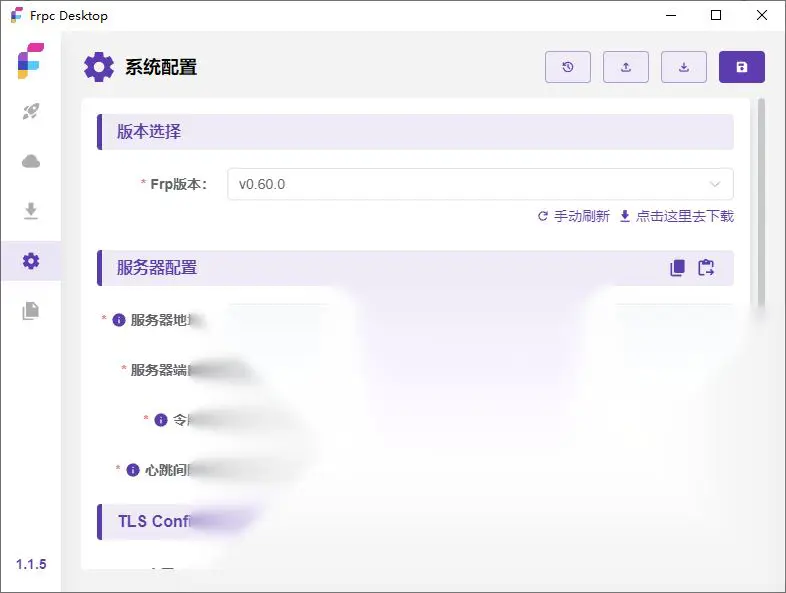Click the import download config button
The height and width of the screenshot is (593, 786).
[684, 67]
